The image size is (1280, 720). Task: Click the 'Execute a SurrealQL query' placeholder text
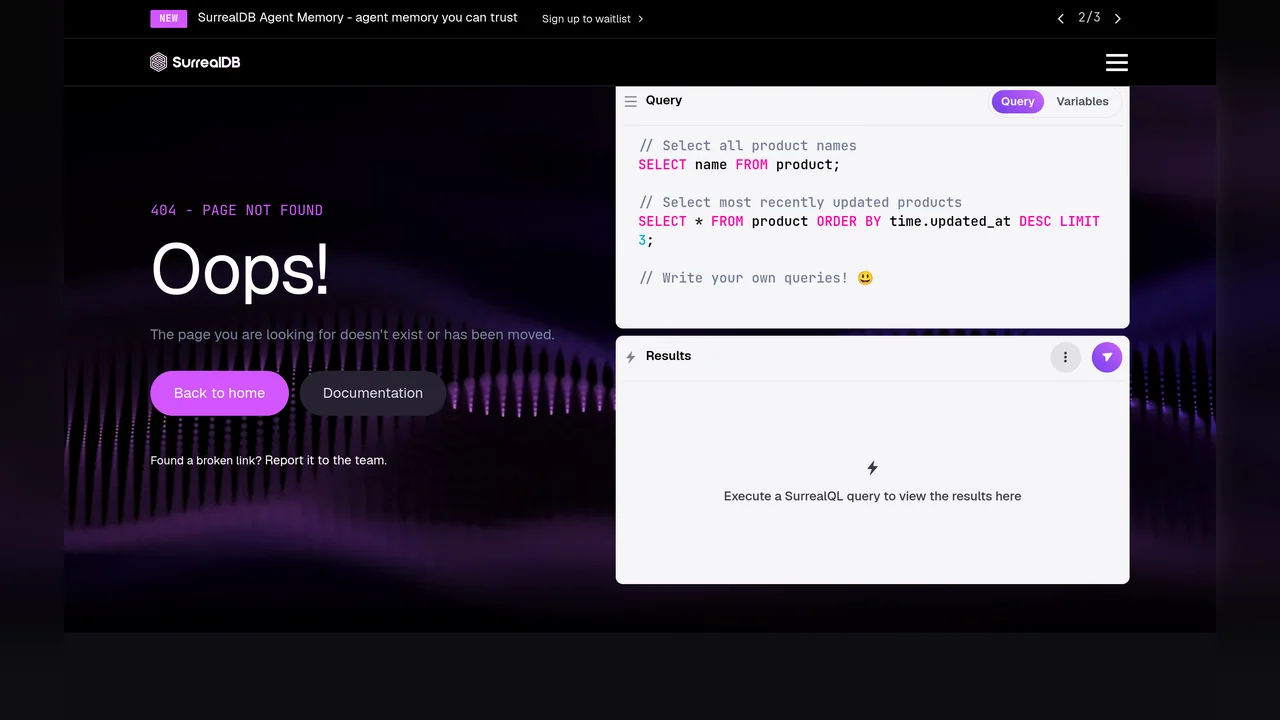click(x=872, y=496)
